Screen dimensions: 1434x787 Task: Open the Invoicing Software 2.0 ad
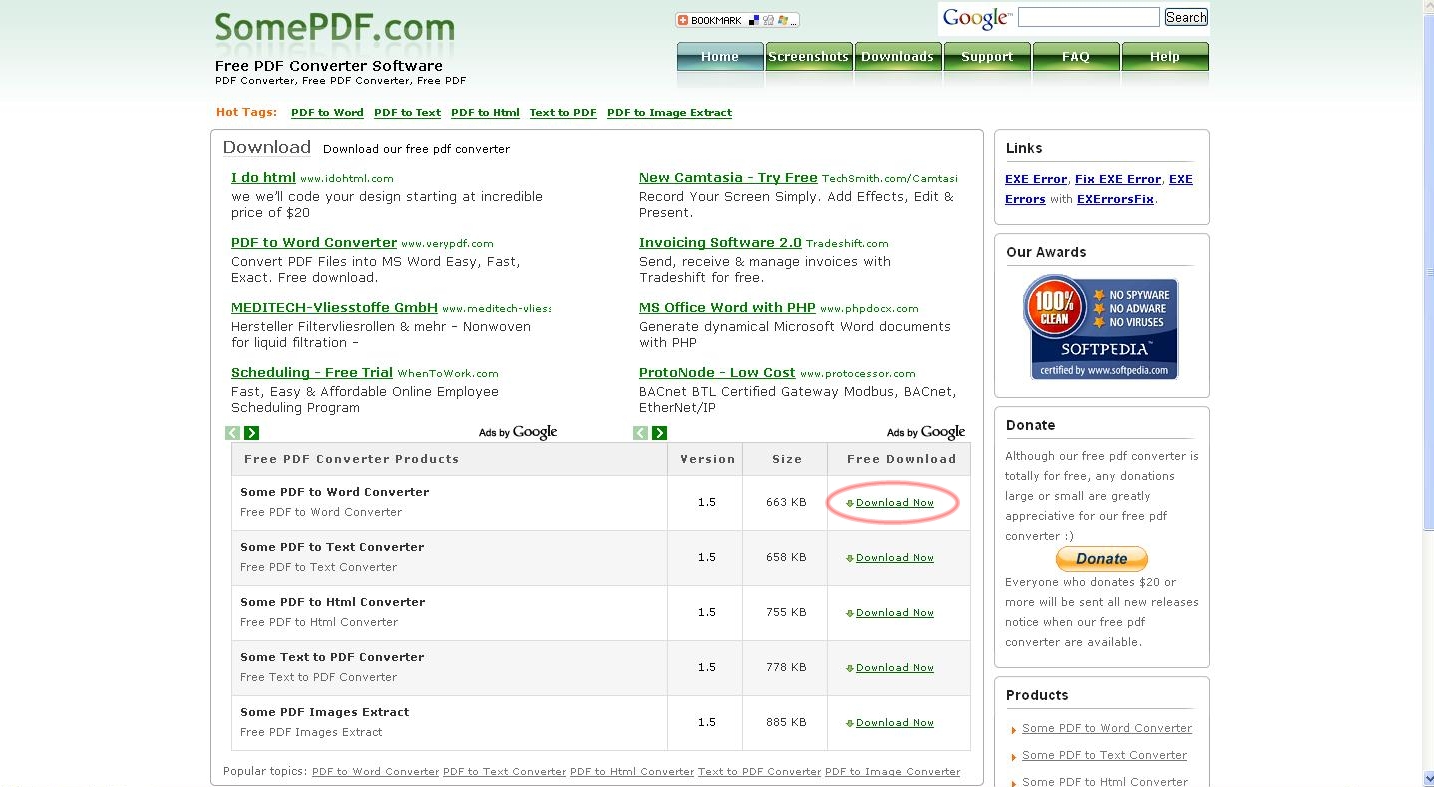pyautogui.click(x=720, y=243)
